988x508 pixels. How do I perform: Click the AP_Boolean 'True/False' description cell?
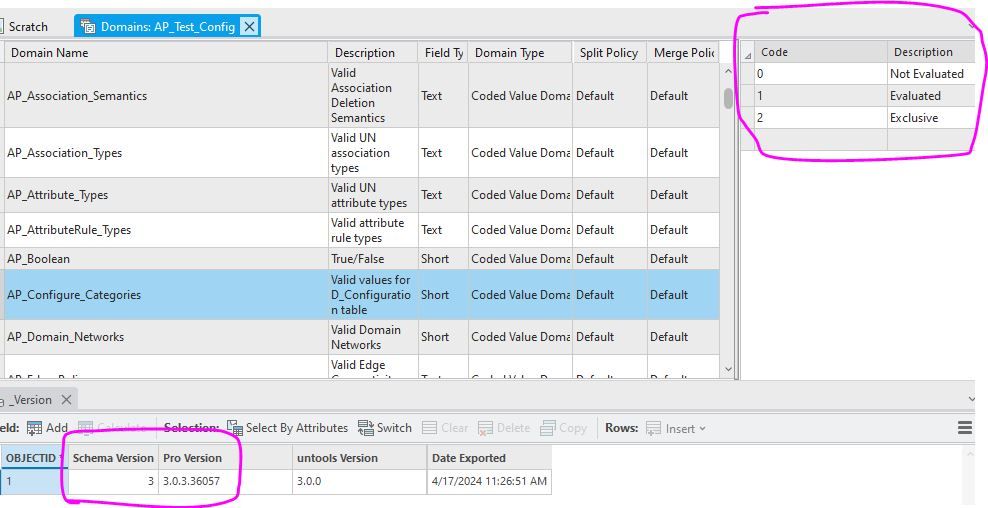[372, 258]
